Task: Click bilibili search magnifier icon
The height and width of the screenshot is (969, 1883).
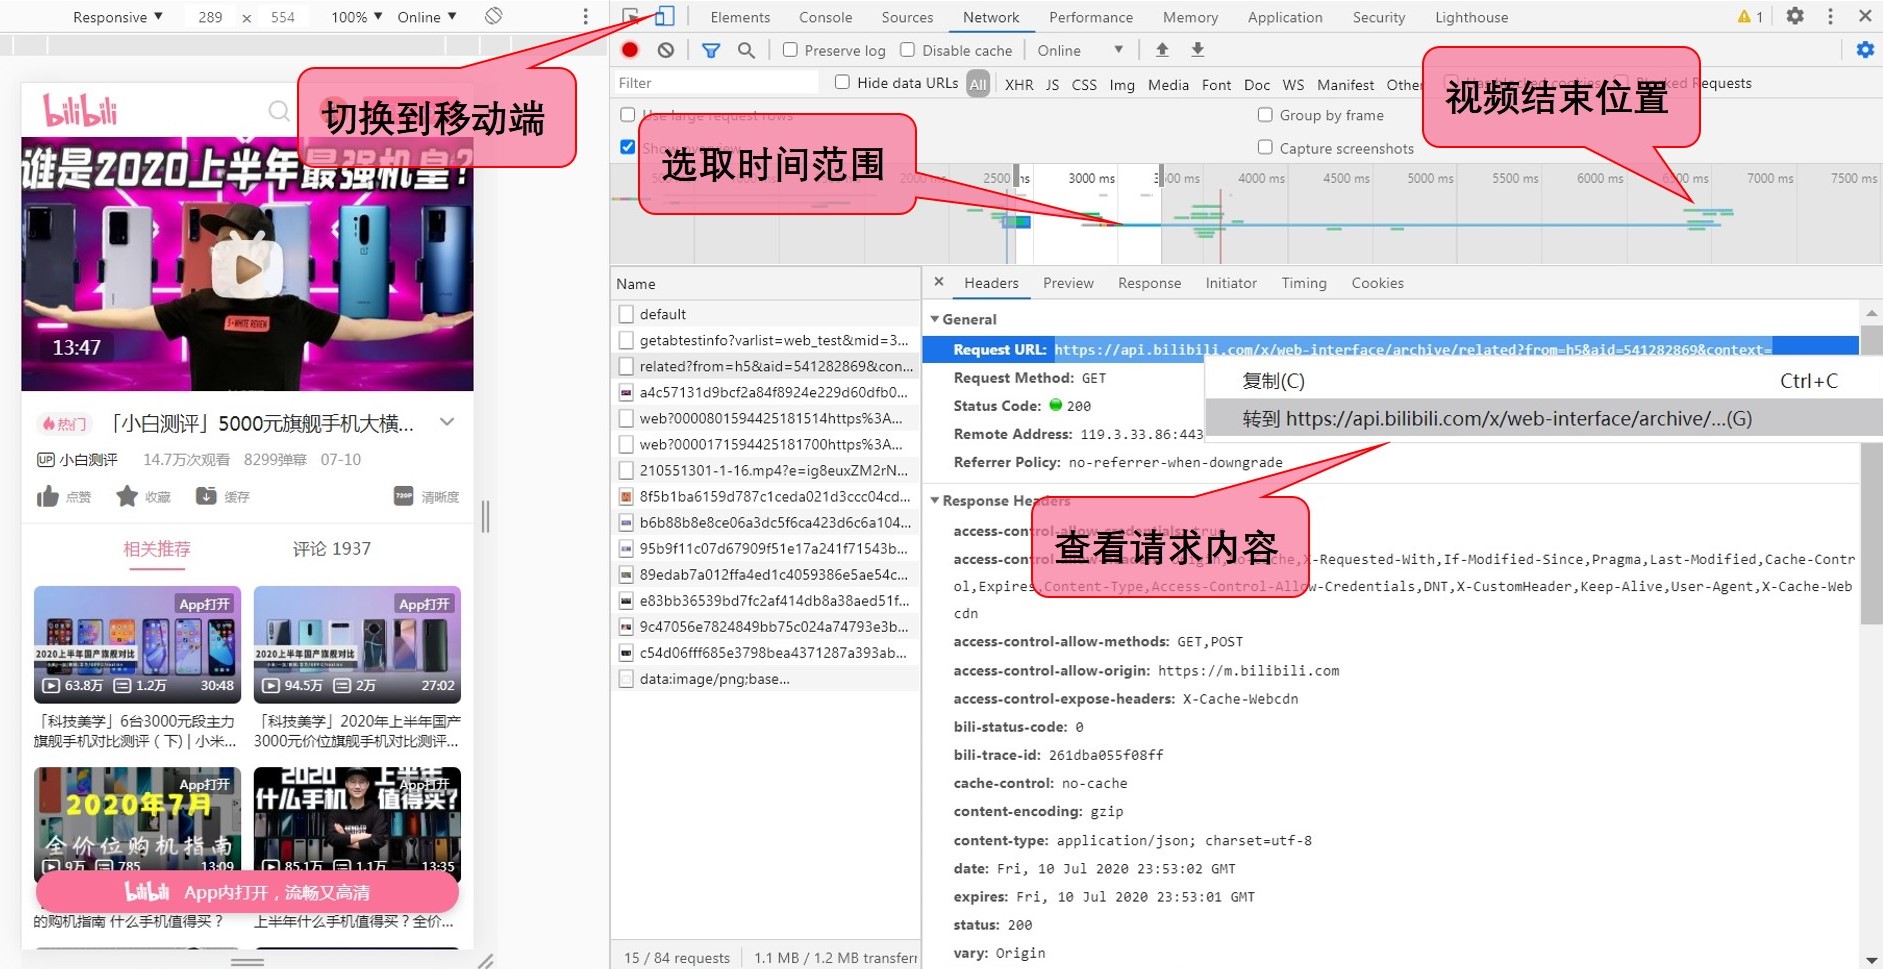Action: [x=280, y=111]
